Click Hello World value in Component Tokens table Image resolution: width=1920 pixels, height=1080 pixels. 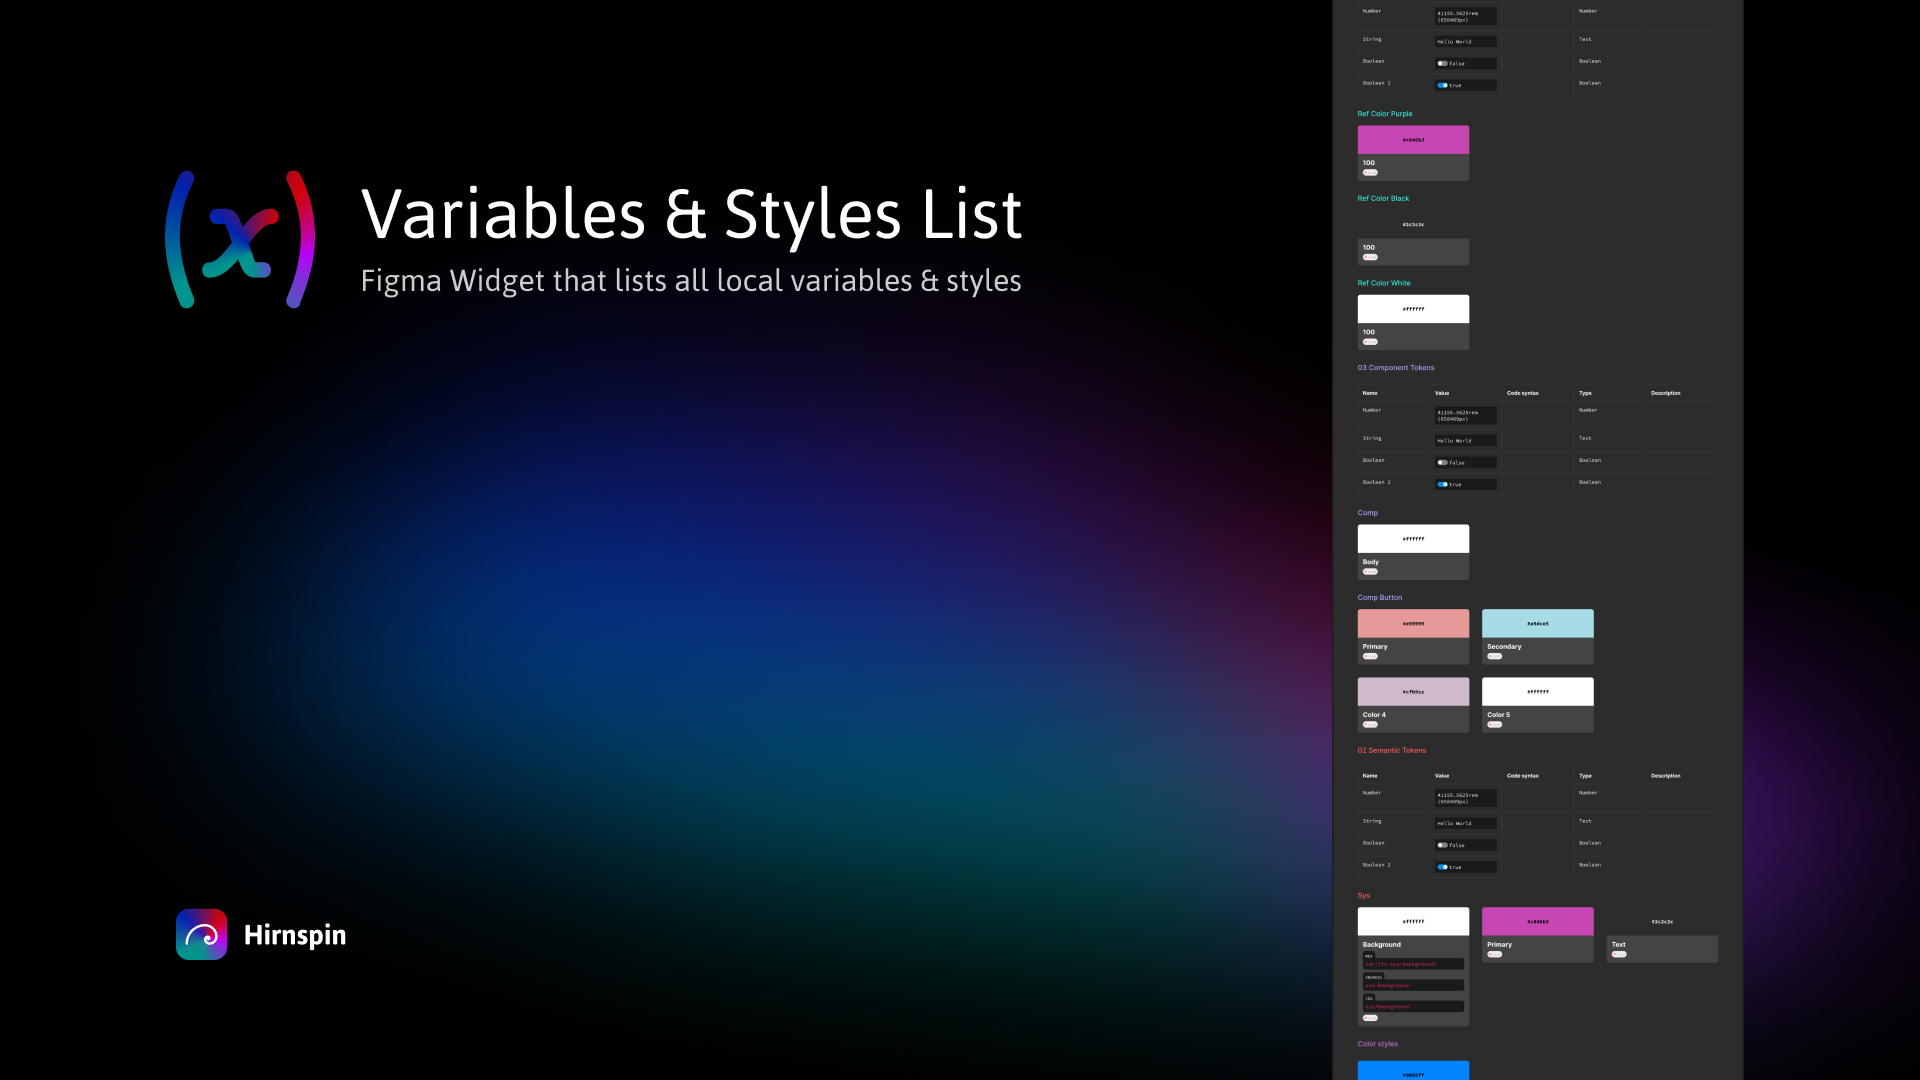point(1466,441)
